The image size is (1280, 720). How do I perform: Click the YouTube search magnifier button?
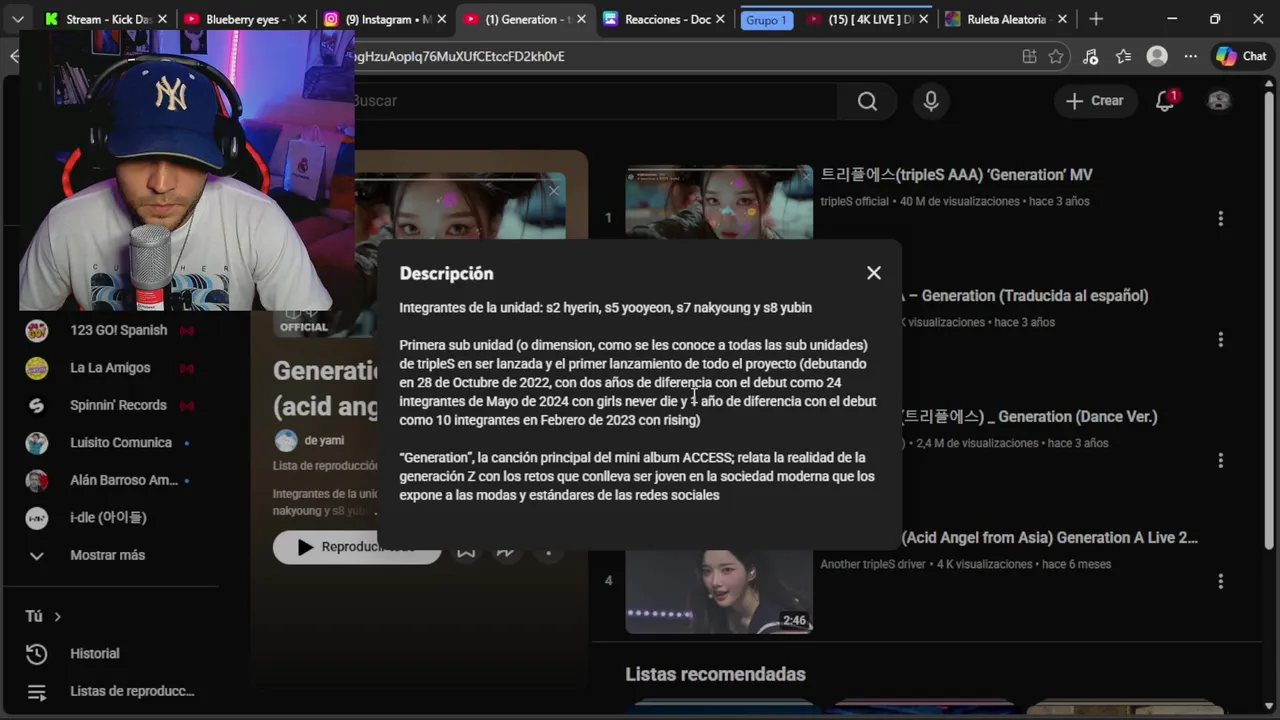click(867, 101)
